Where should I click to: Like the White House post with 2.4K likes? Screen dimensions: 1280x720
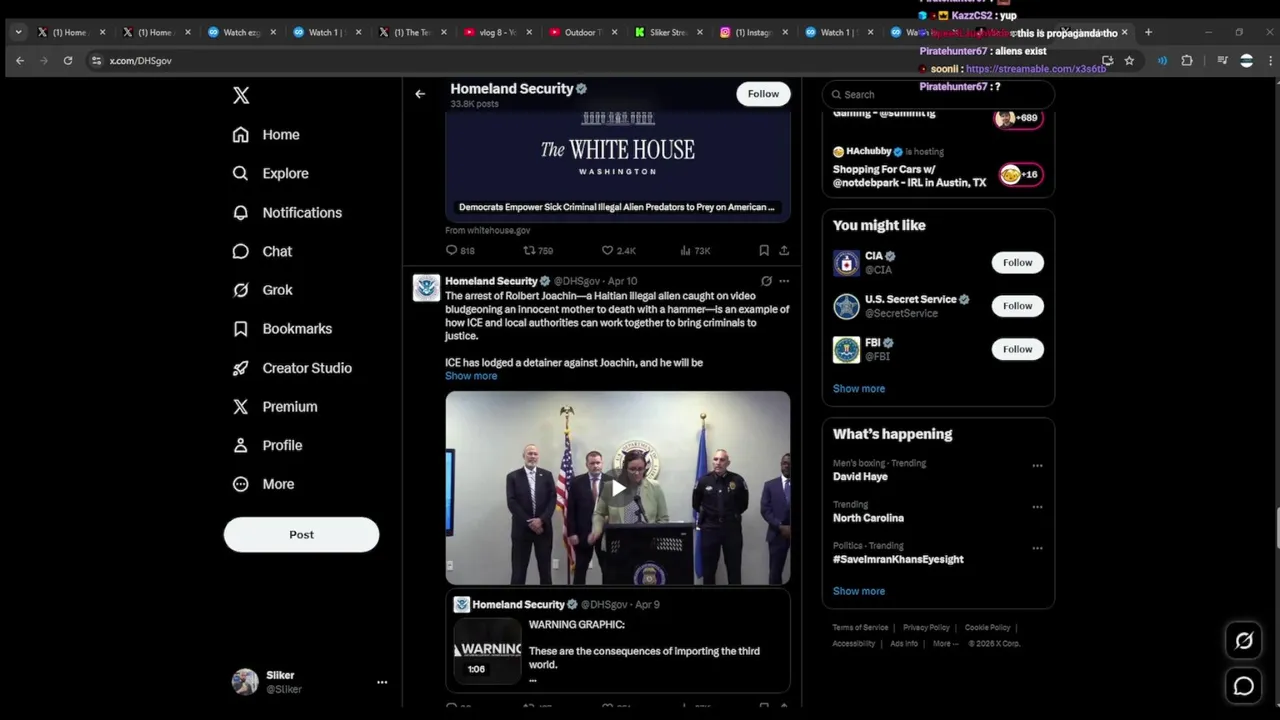618,251
